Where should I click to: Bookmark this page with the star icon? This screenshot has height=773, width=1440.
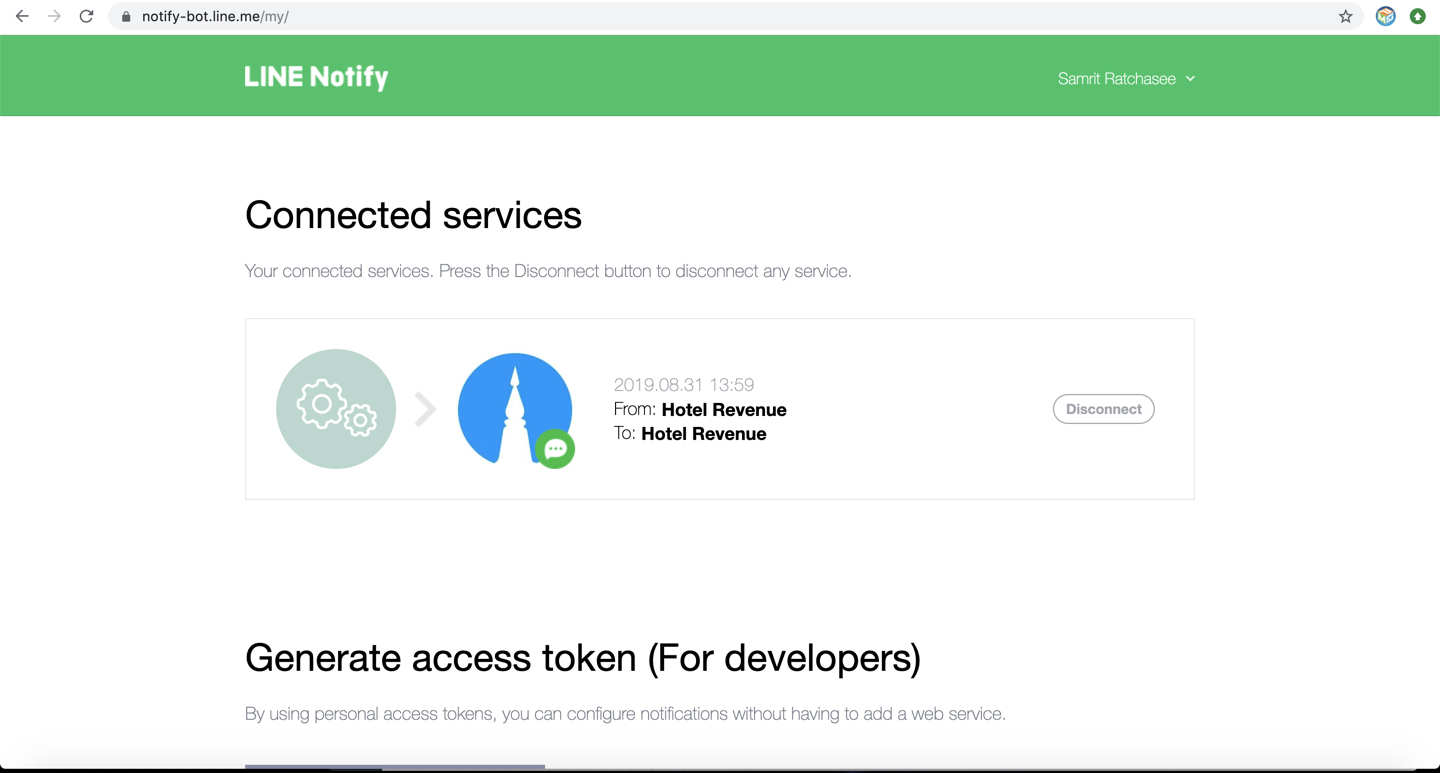1346,16
